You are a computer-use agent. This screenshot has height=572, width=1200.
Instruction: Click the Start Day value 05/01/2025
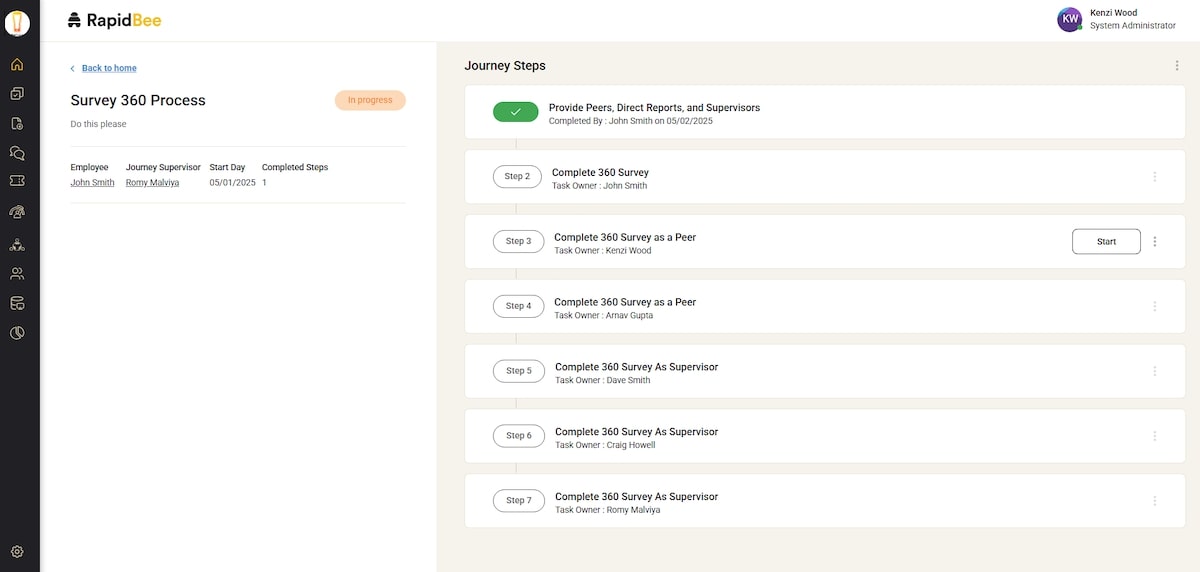(x=233, y=183)
